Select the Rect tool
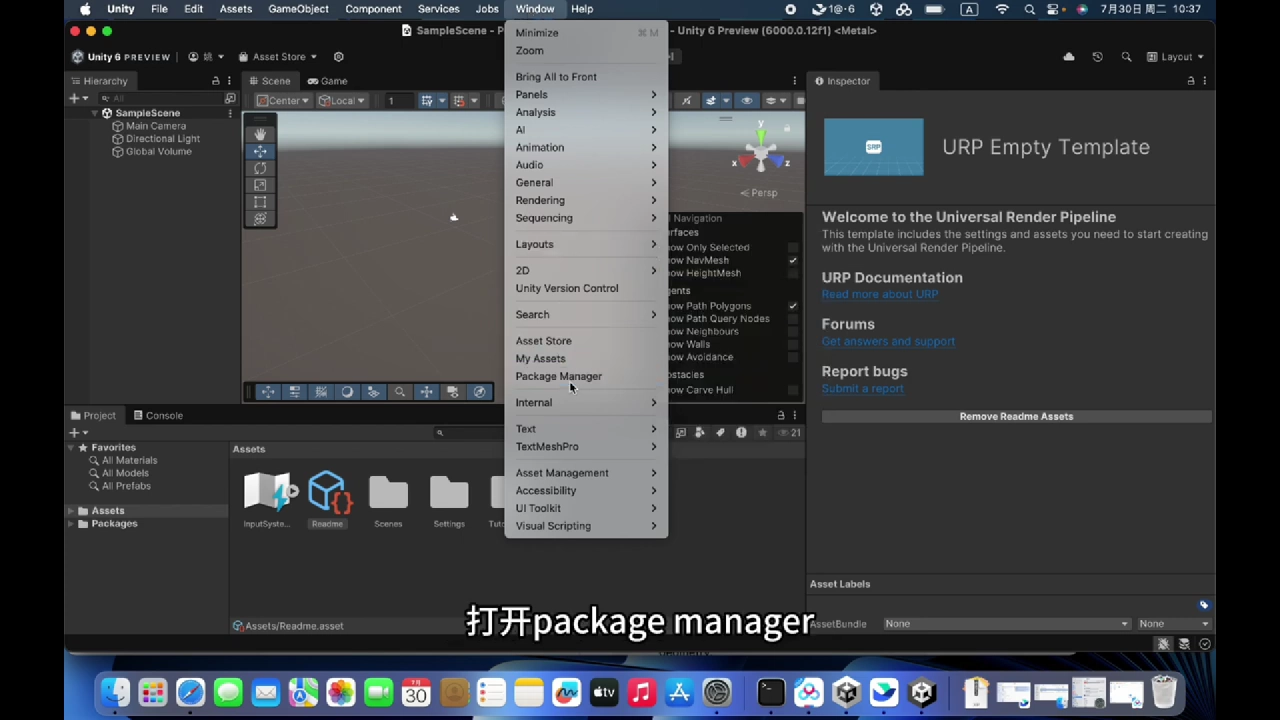 260,202
